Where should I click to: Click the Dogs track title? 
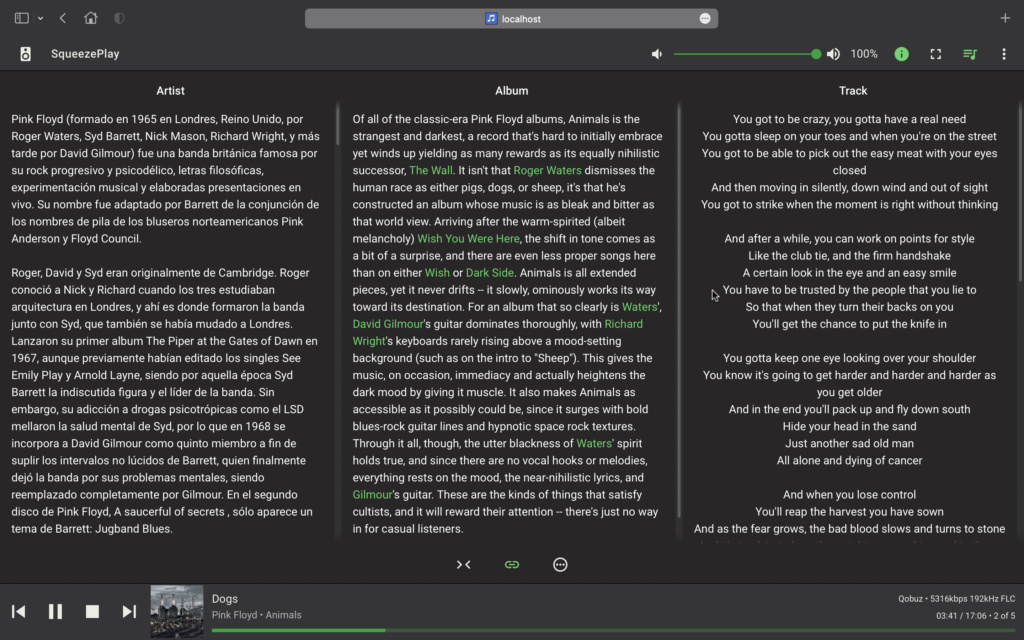pos(225,599)
